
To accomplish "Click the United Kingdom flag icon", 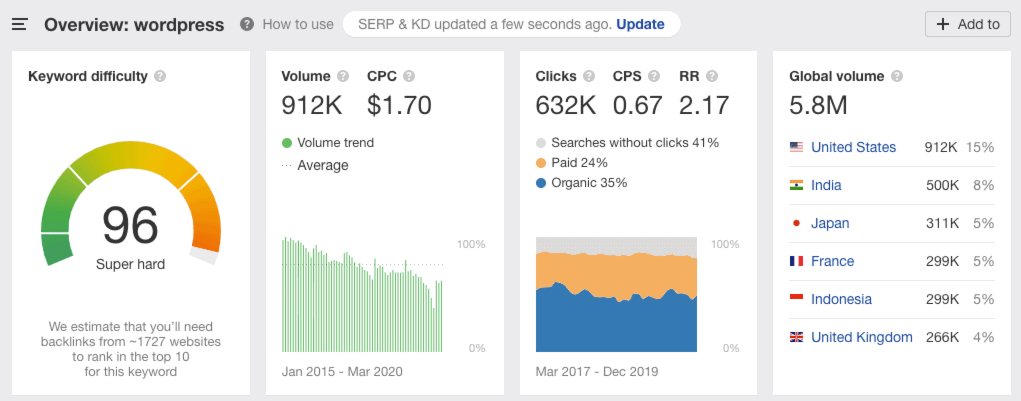I will pyautogui.click(x=796, y=337).
